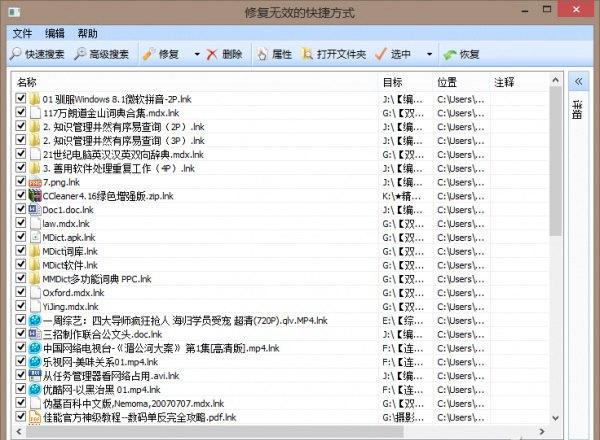This screenshot has width=600, height=440.
Task: Click video icon of 优酷网-以黑治黑 01.mp4.lnk
Action: 35,389
